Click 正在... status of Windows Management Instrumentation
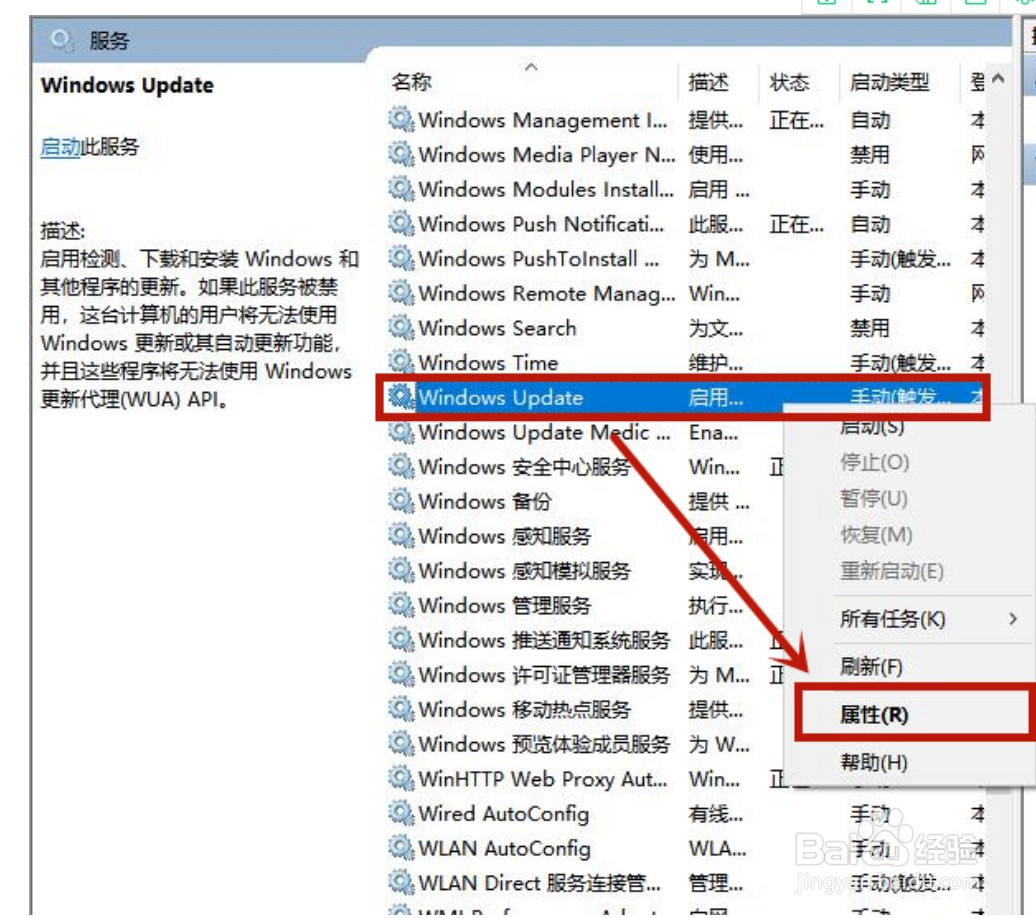 coord(796,120)
